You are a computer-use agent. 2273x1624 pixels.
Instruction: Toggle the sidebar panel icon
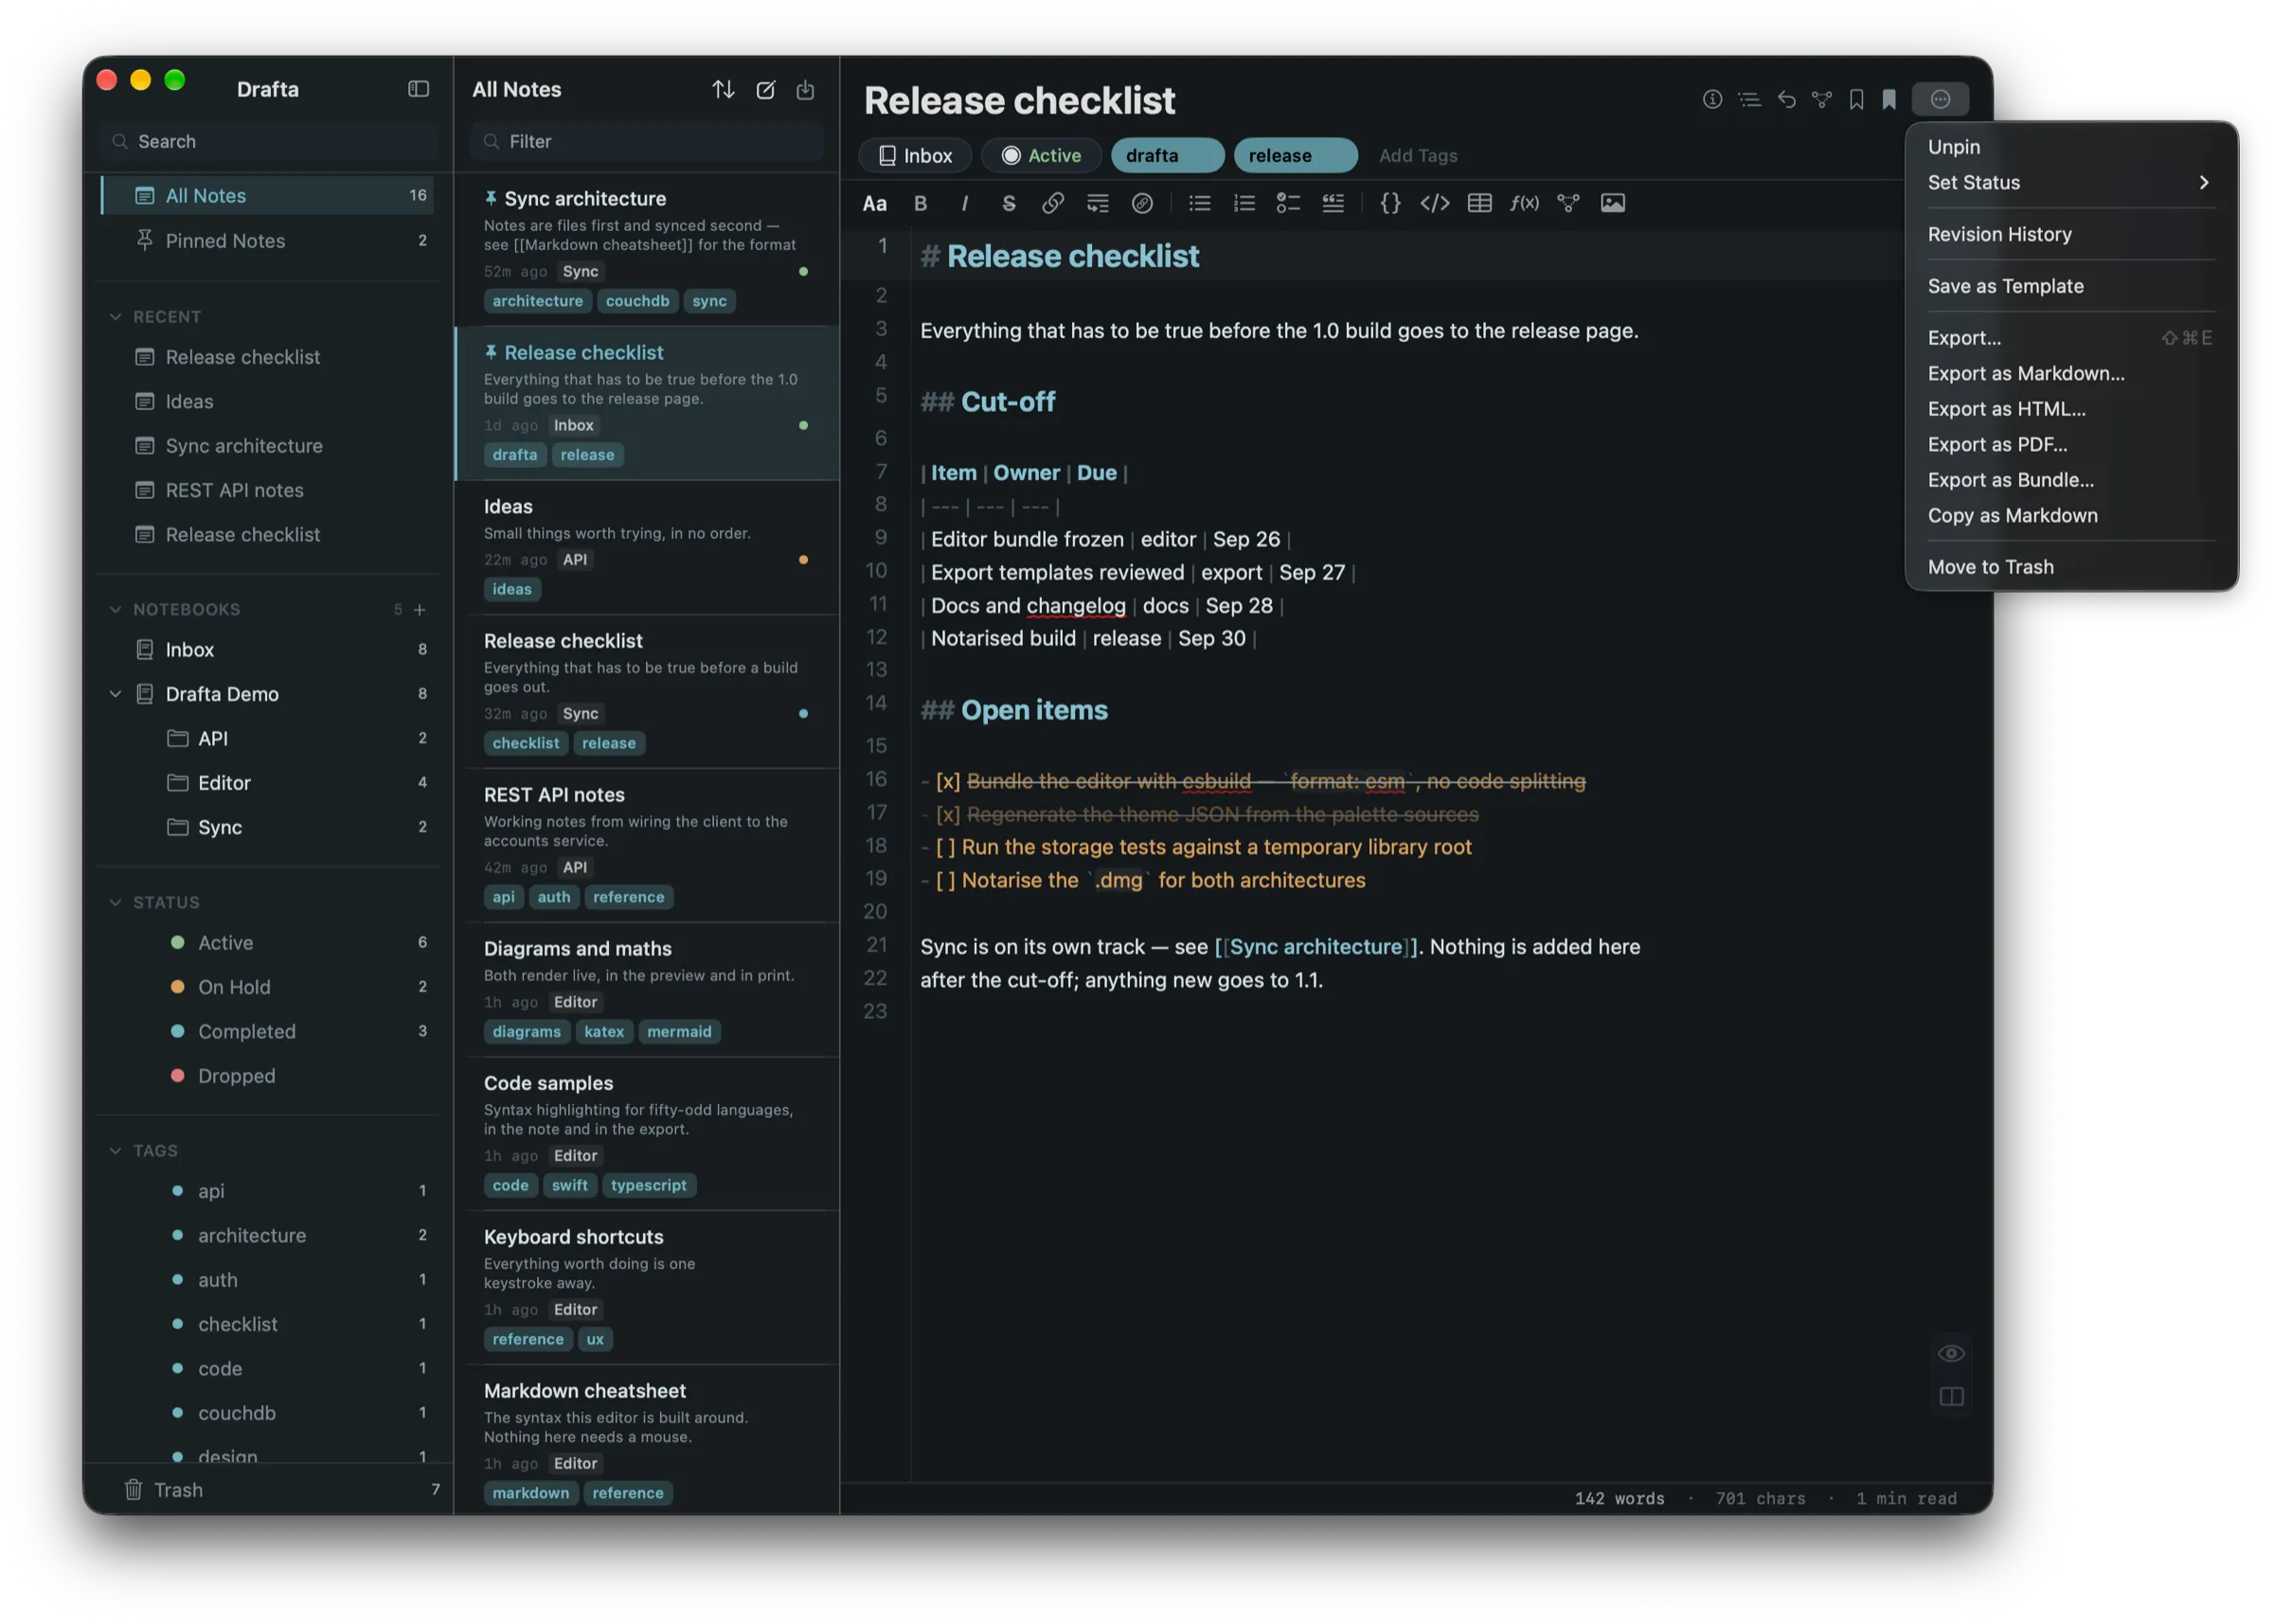pyautogui.click(x=418, y=89)
